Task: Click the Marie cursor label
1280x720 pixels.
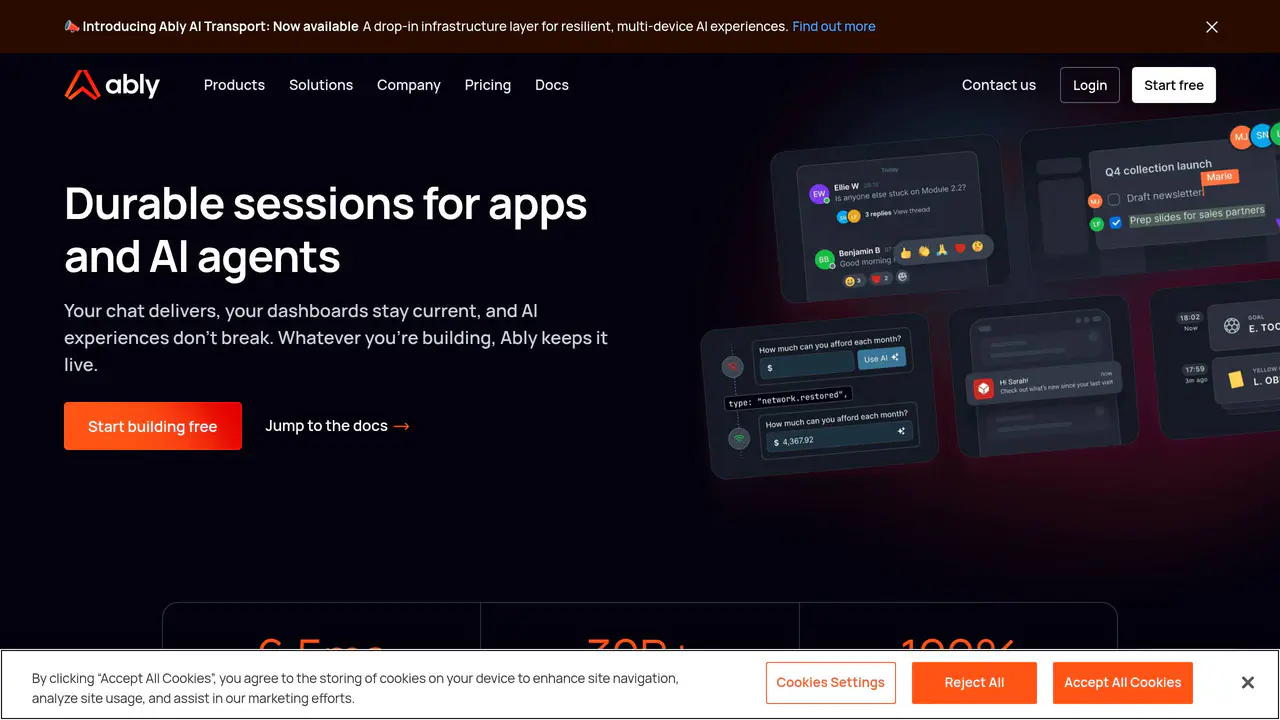Action: click(x=1219, y=177)
